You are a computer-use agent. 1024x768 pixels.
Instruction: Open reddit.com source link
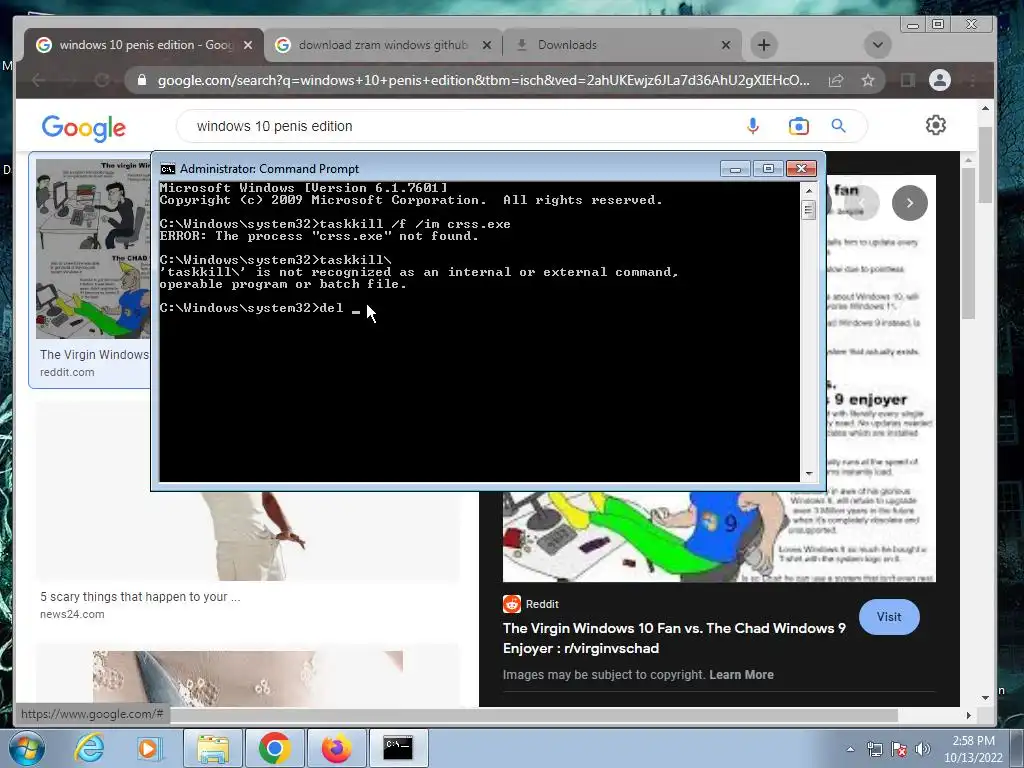[67, 372]
